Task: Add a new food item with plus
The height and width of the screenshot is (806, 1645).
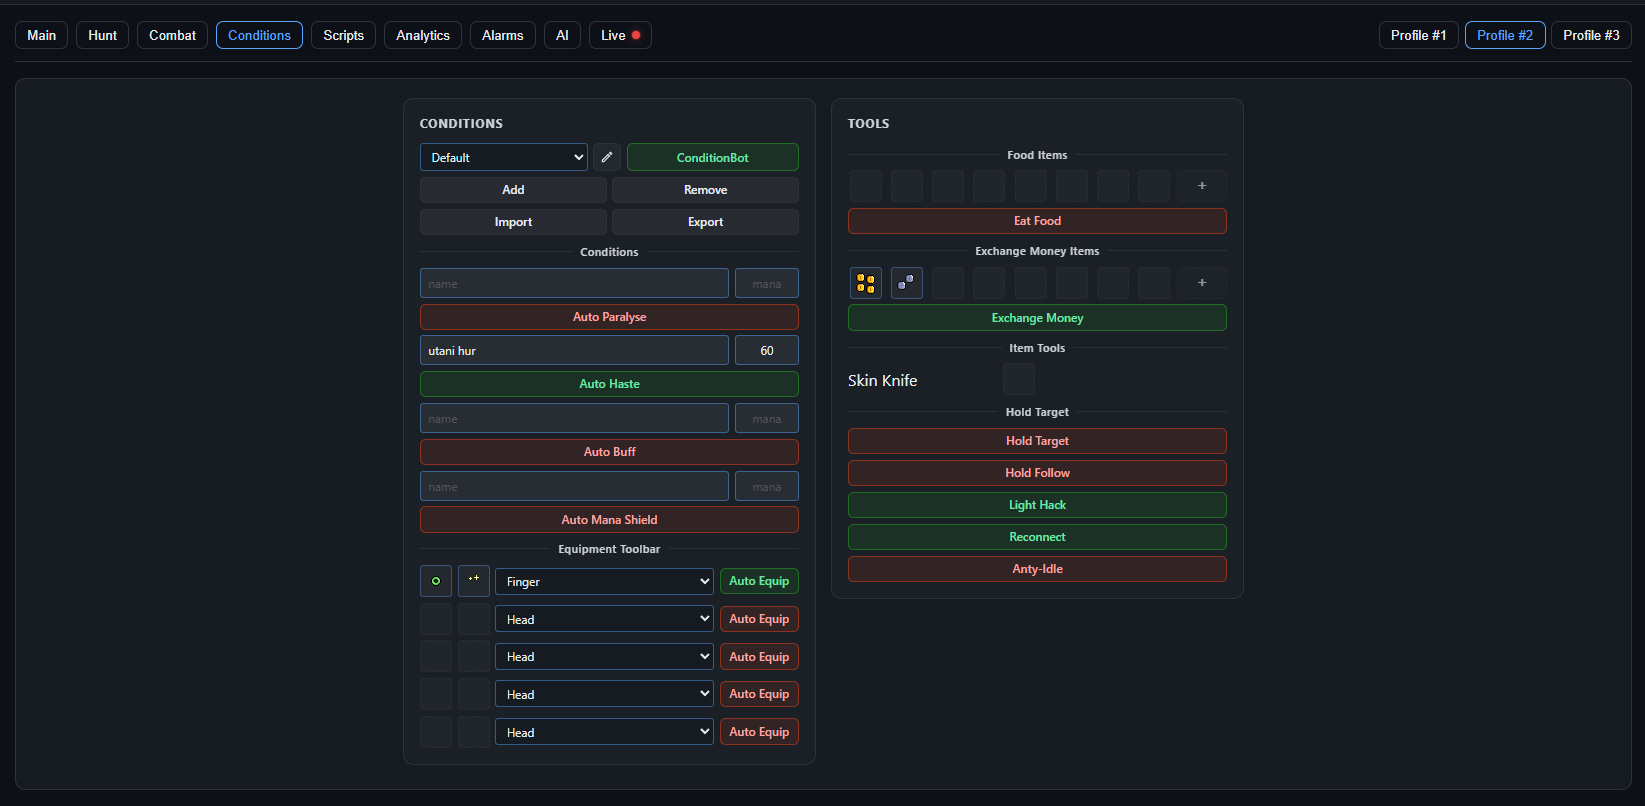Action: click(1202, 186)
